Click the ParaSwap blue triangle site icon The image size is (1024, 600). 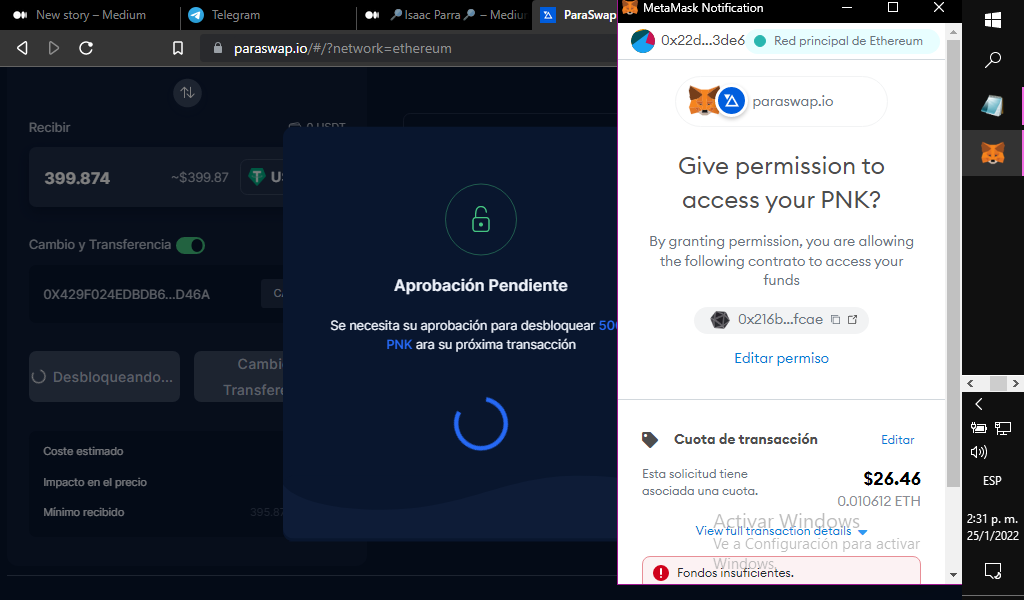point(731,101)
